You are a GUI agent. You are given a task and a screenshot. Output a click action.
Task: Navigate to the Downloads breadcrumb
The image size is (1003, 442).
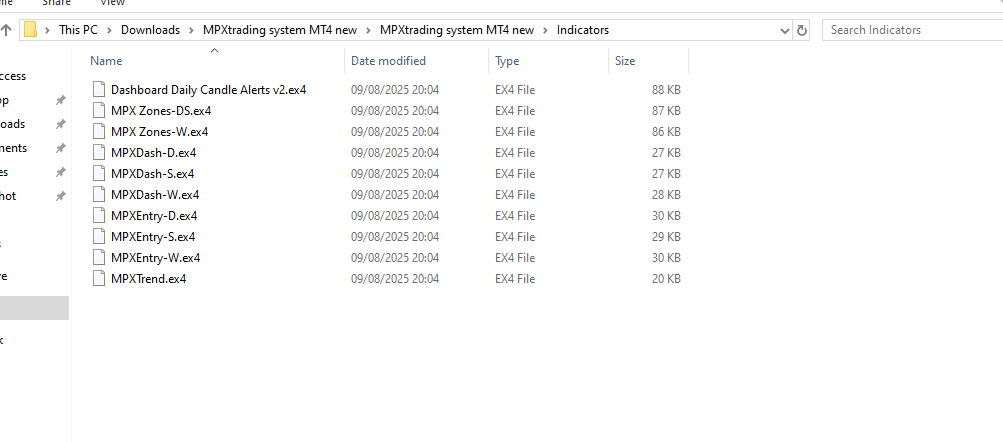(x=150, y=30)
